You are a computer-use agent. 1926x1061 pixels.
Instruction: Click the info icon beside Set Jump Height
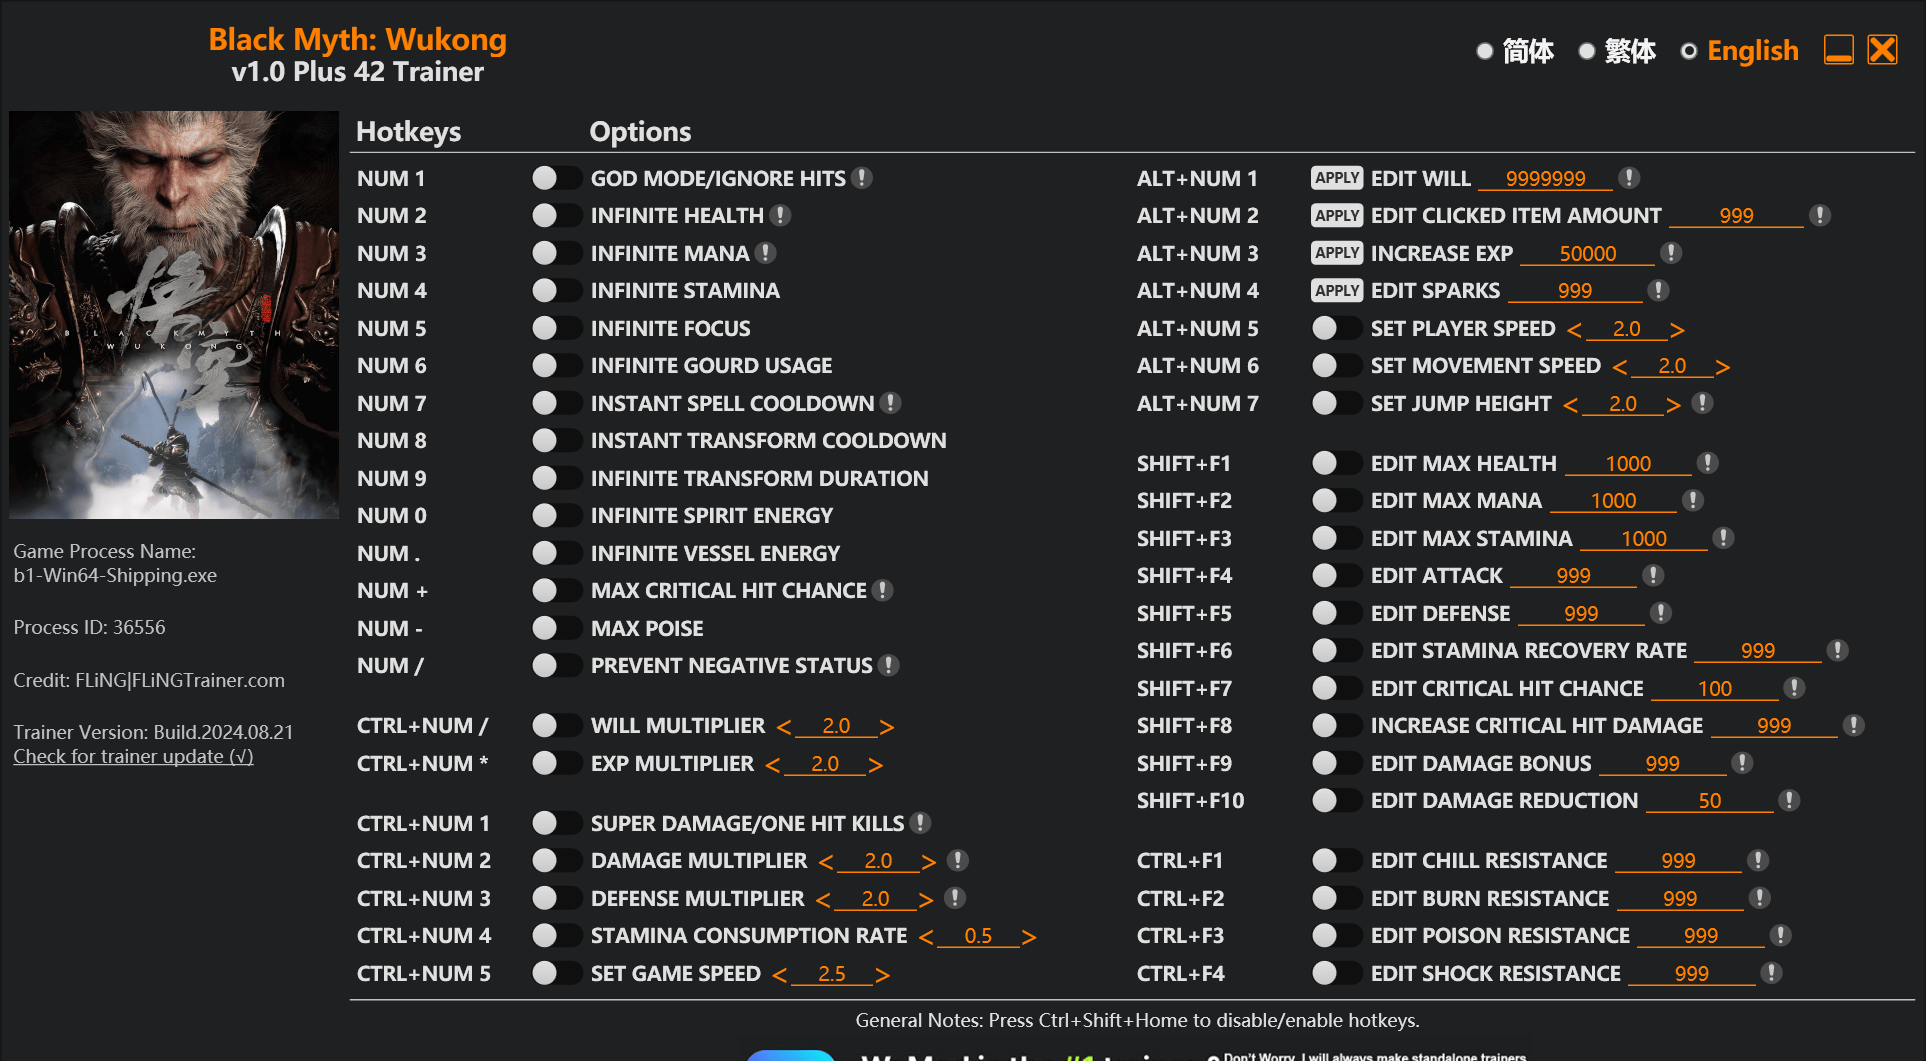click(1703, 403)
